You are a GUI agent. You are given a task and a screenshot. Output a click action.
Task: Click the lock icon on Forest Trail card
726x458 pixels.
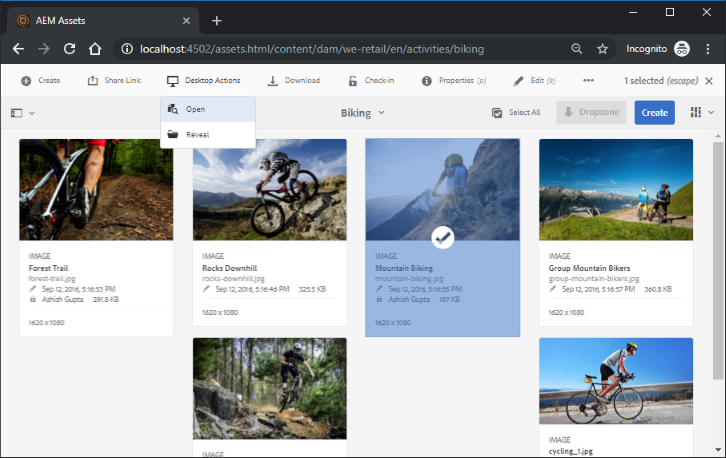click(x=32, y=299)
